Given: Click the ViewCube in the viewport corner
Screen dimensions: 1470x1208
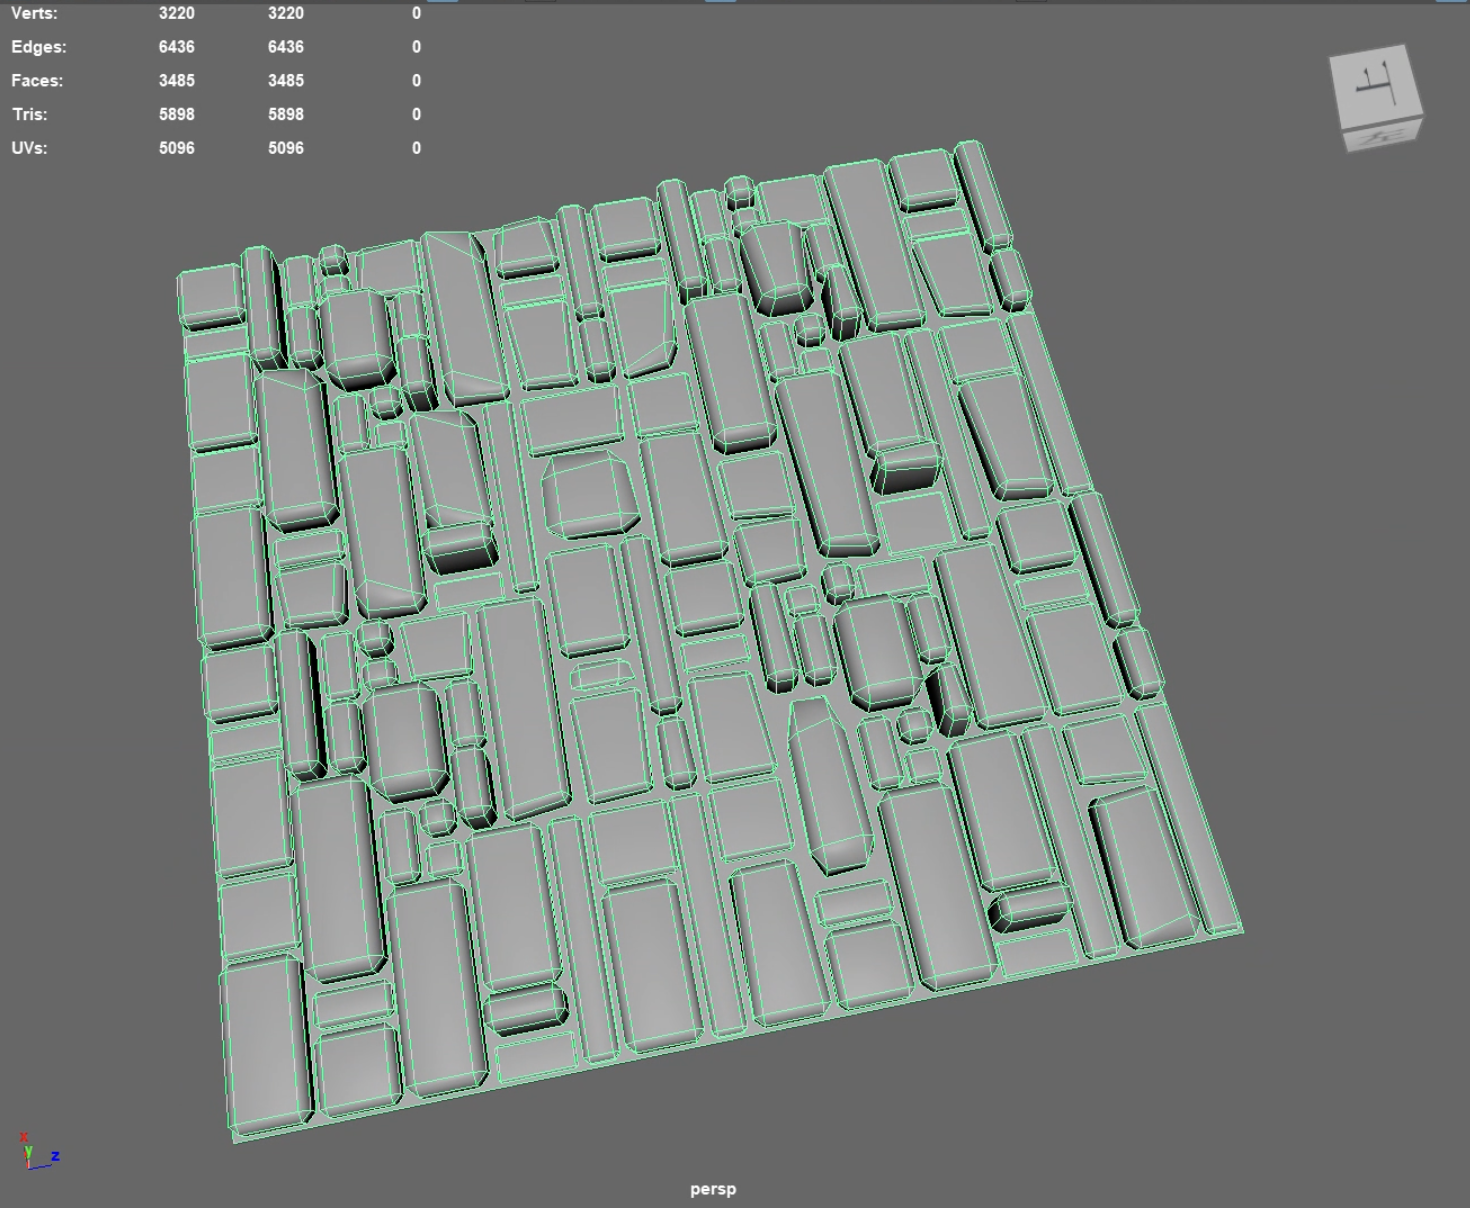Looking at the screenshot, I should (1377, 98).
